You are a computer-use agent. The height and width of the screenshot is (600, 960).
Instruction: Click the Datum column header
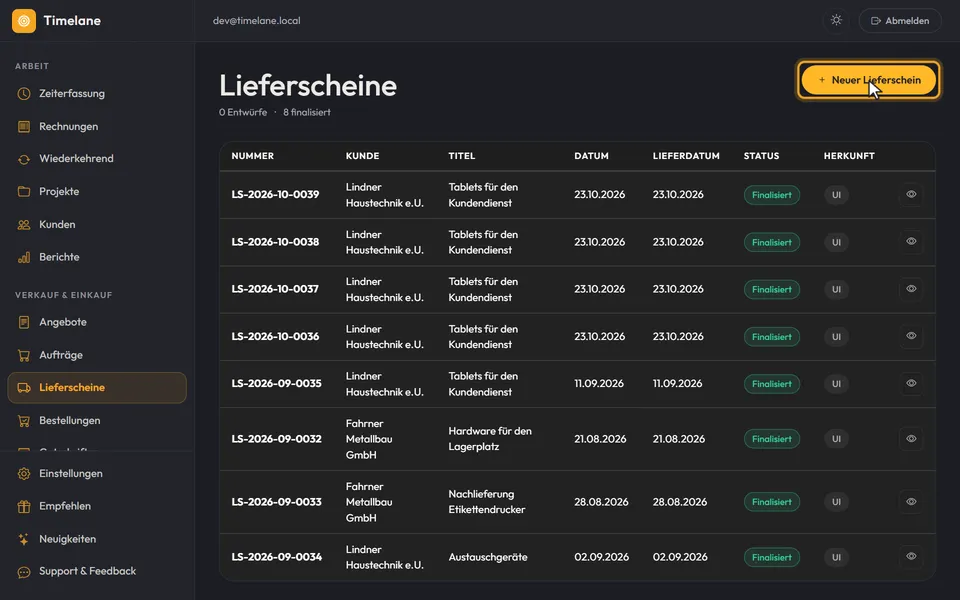591,156
